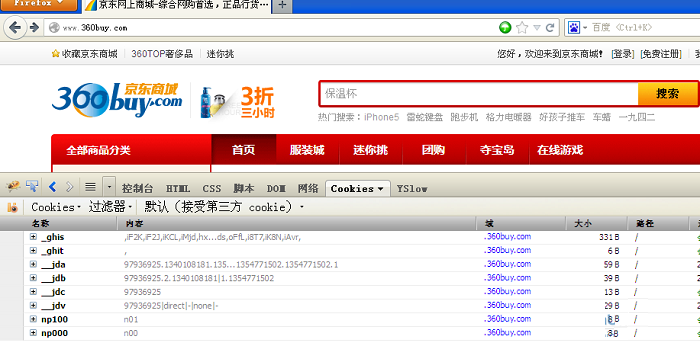Open a new tab with the plus button

pyautogui.click(x=282, y=5)
